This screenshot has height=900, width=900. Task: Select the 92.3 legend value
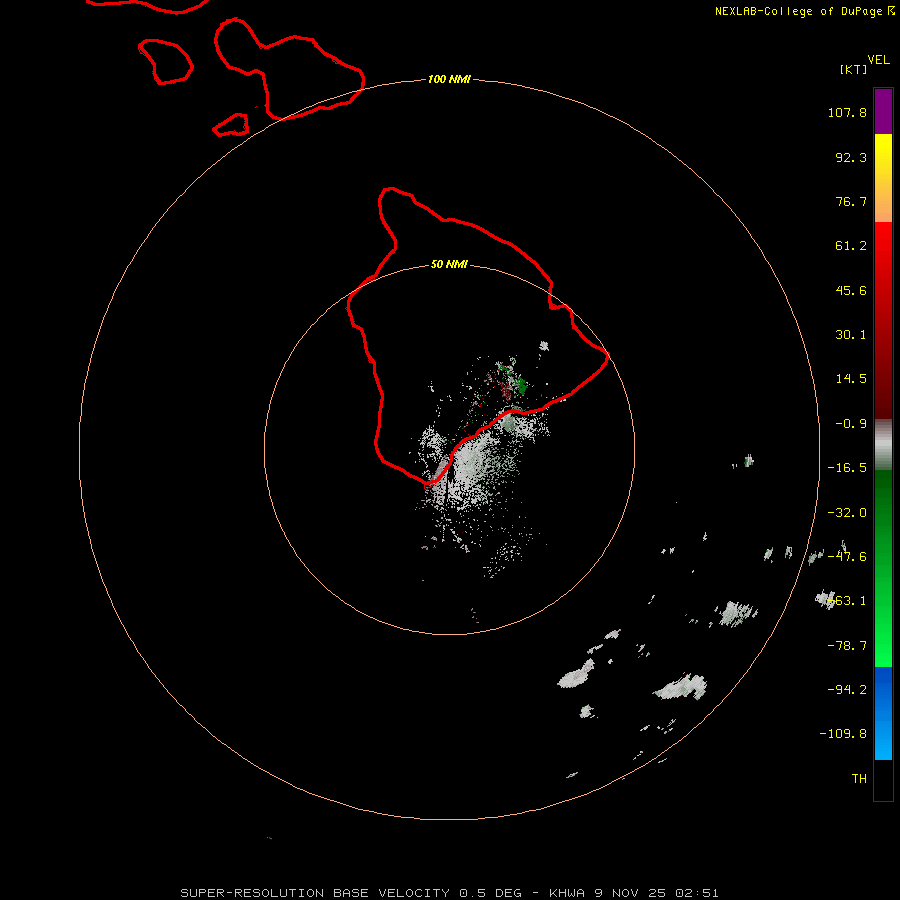[851, 157]
